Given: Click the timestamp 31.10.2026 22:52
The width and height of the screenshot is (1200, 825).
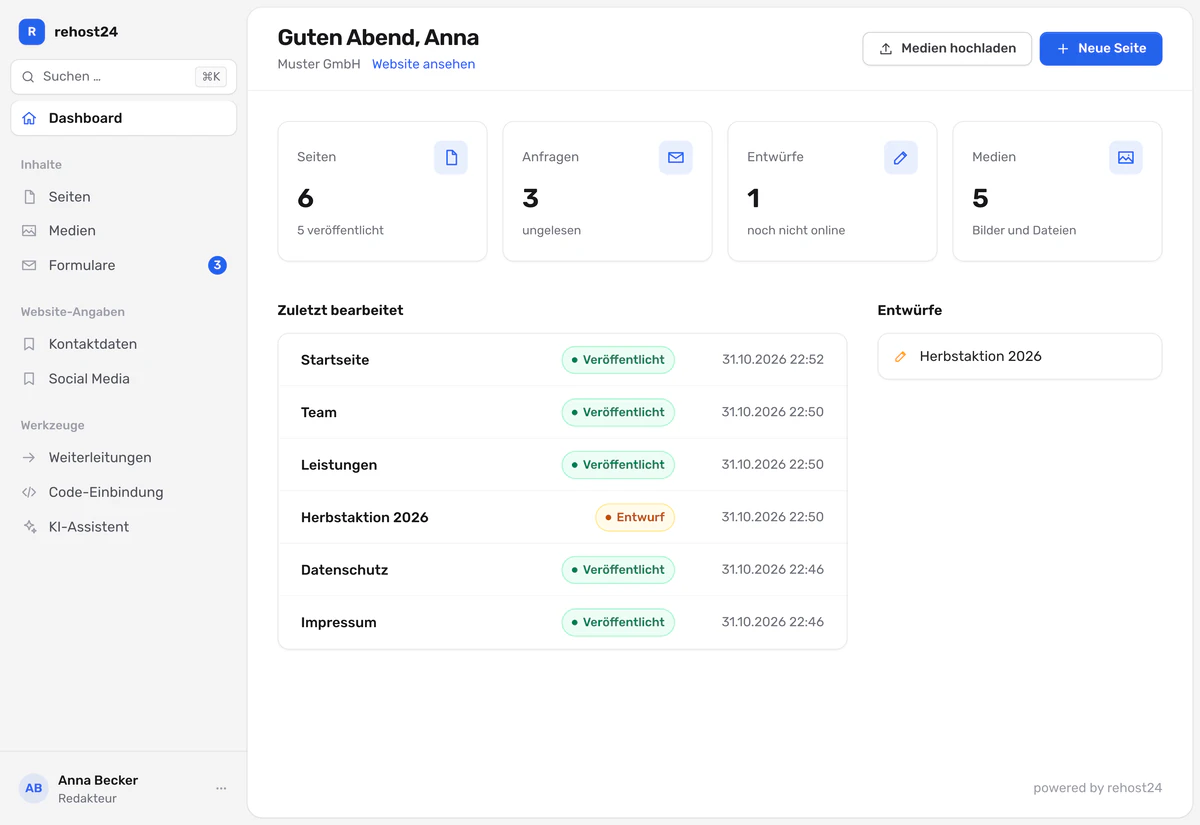Looking at the screenshot, I should (x=773, y=360).
